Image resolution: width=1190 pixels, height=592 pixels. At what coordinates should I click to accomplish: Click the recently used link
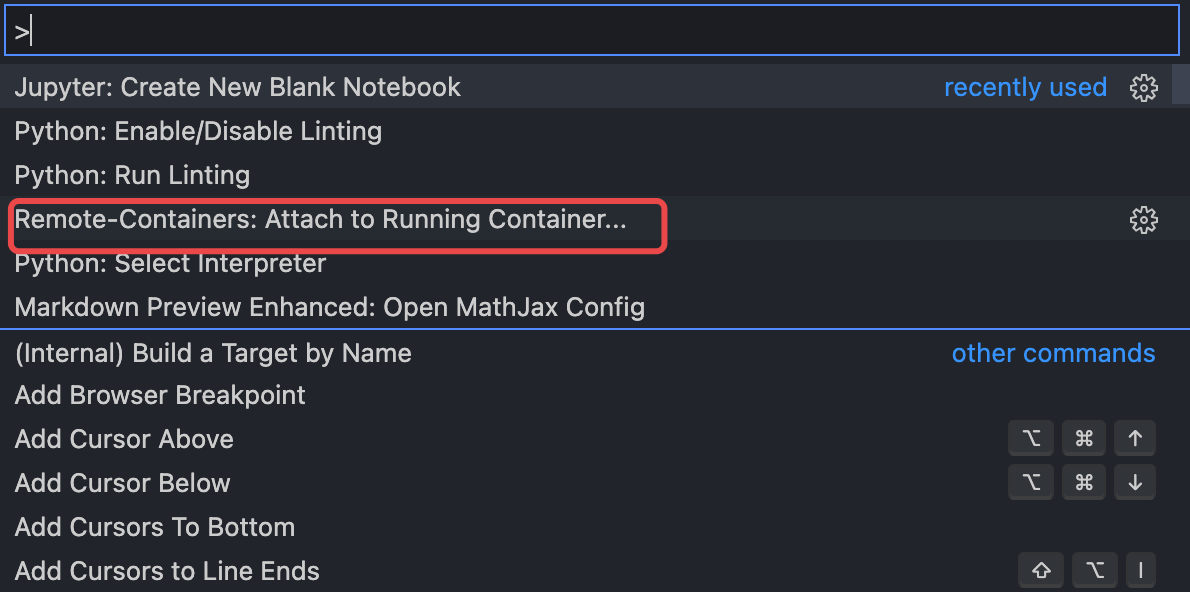[x=1025, y=87]
